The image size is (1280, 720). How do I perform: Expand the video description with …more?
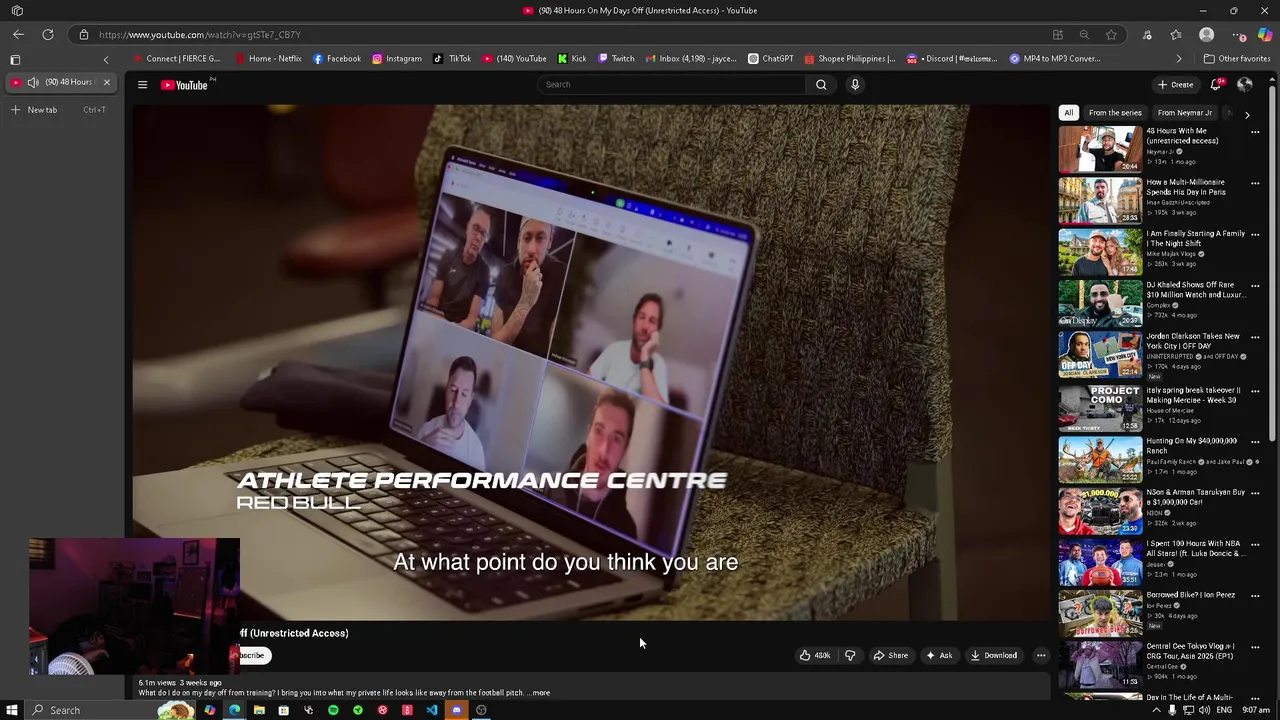[539, 692]
